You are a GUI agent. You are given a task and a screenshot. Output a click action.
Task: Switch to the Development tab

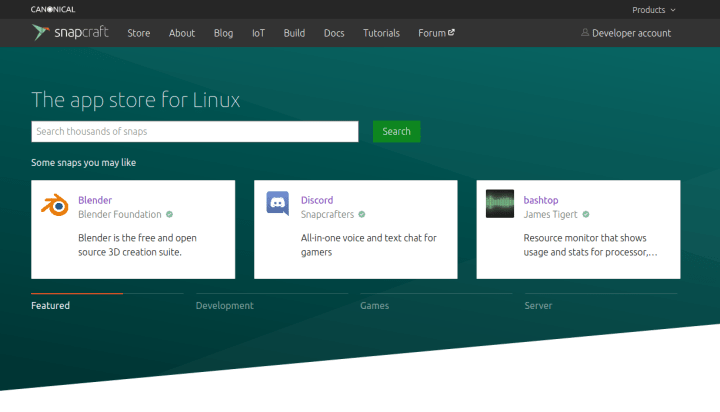tap(225, 305)
